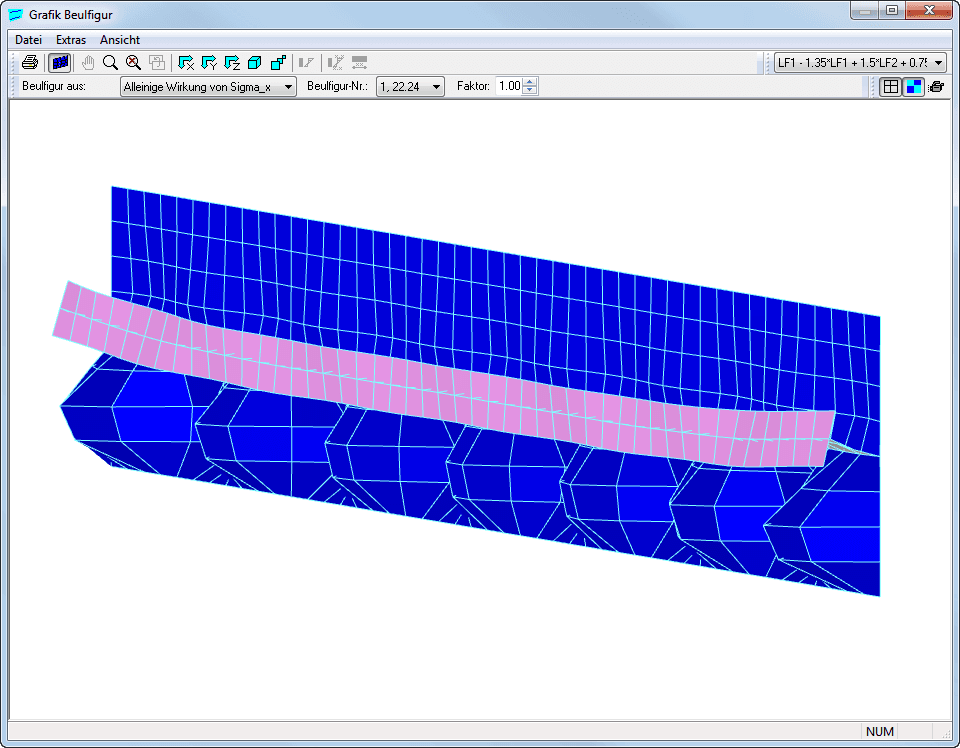This screenshot has width=960, height=748.
Task: Click the grayed diagram icon after separator
Action: tap(306, 62)
